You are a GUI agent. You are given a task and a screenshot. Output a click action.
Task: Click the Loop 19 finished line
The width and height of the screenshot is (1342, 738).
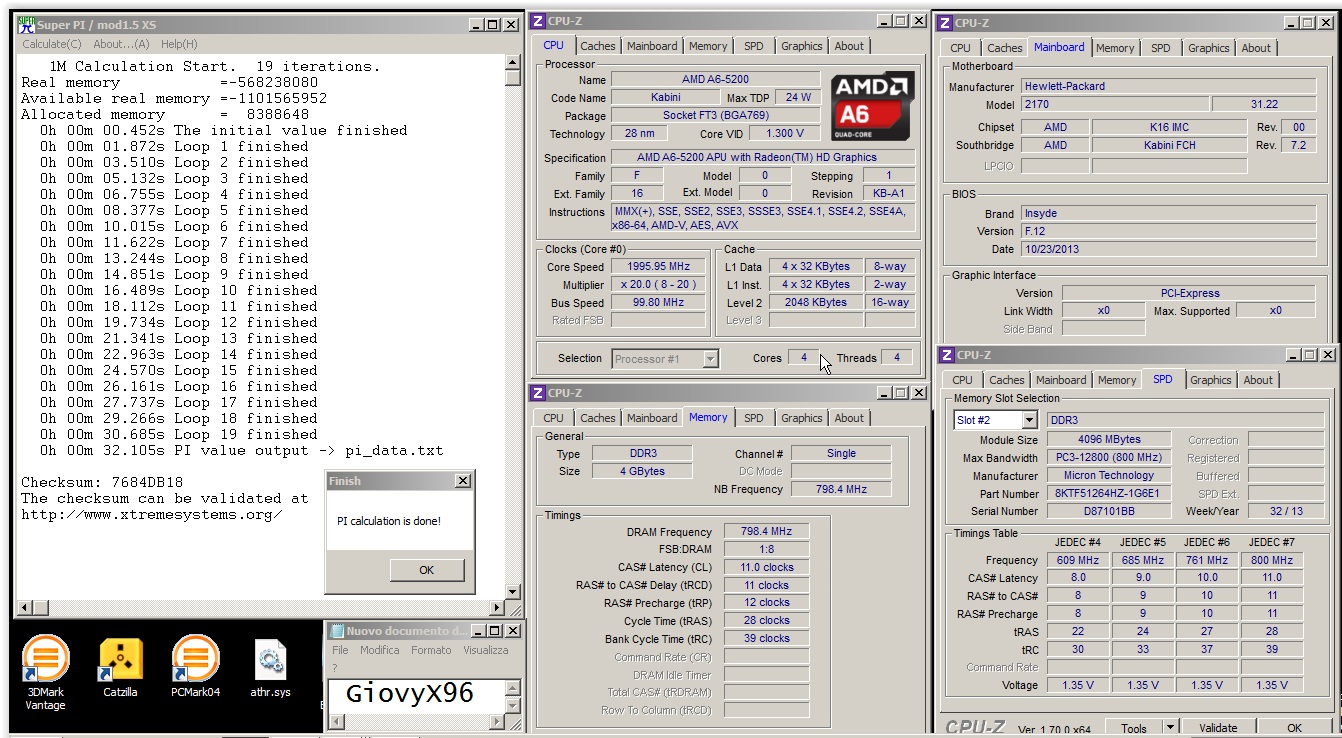coord(179,434)
